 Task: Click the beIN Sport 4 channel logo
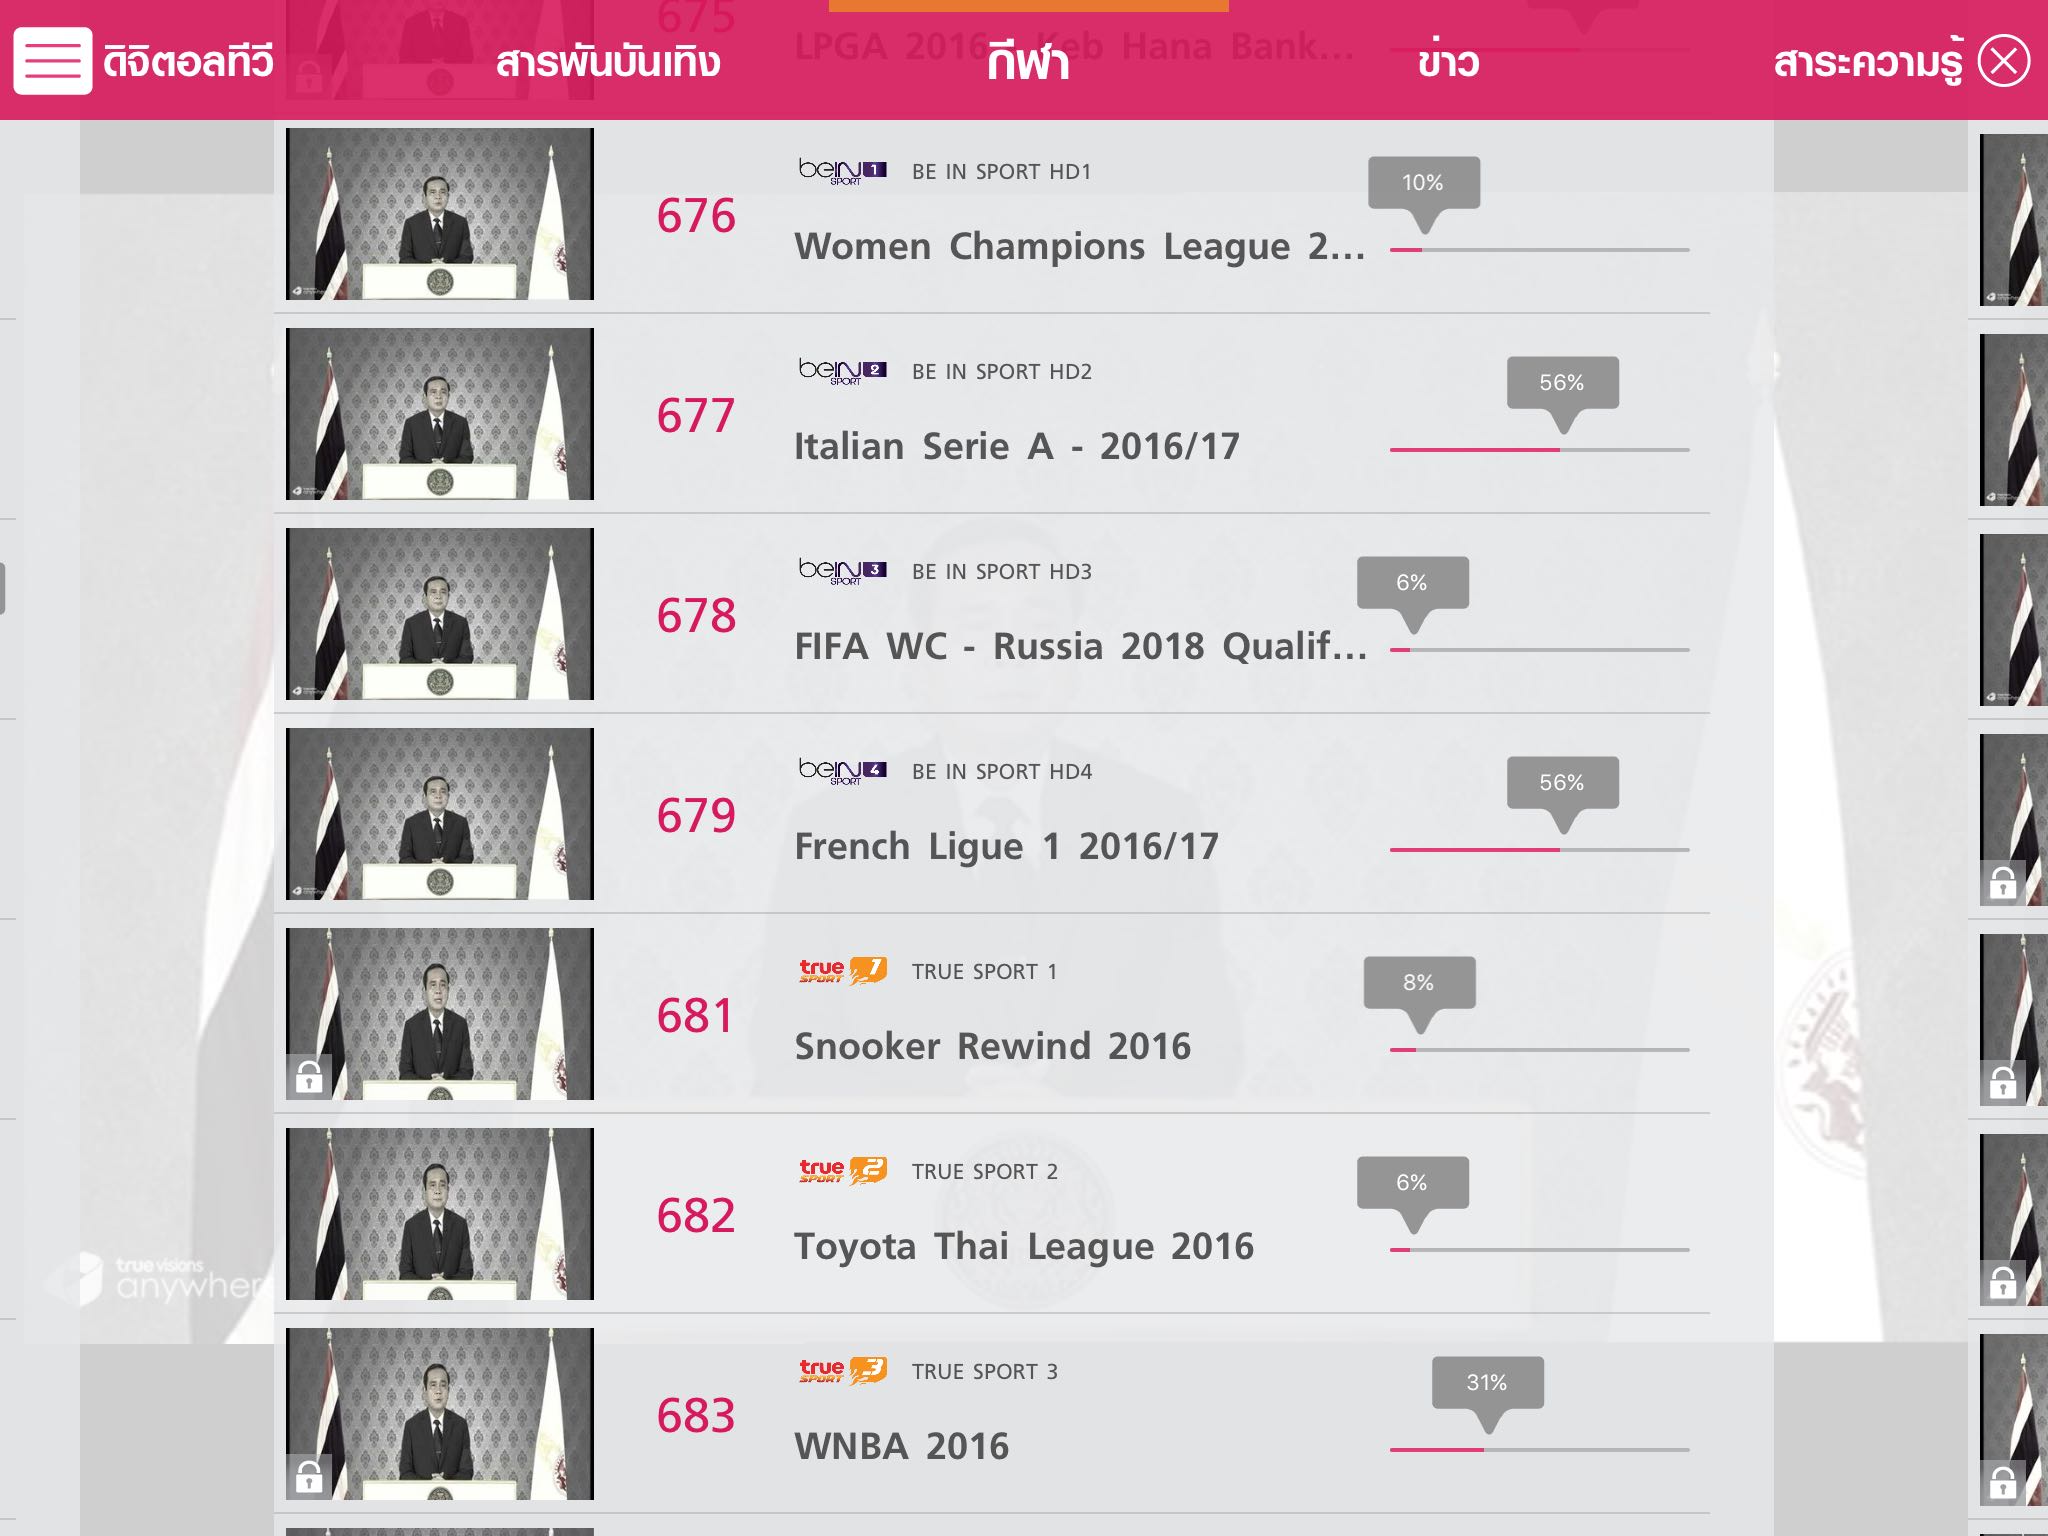pos(842,771)
